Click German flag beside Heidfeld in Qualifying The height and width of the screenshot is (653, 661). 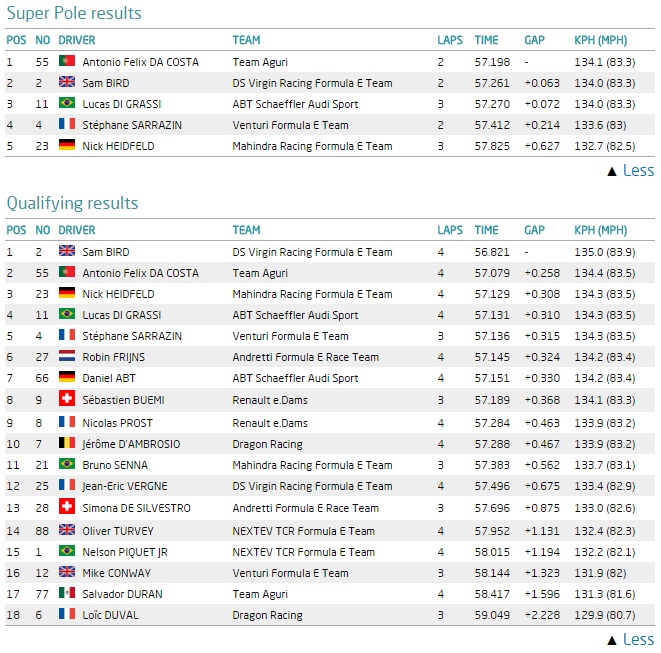(x=67, y=293)
